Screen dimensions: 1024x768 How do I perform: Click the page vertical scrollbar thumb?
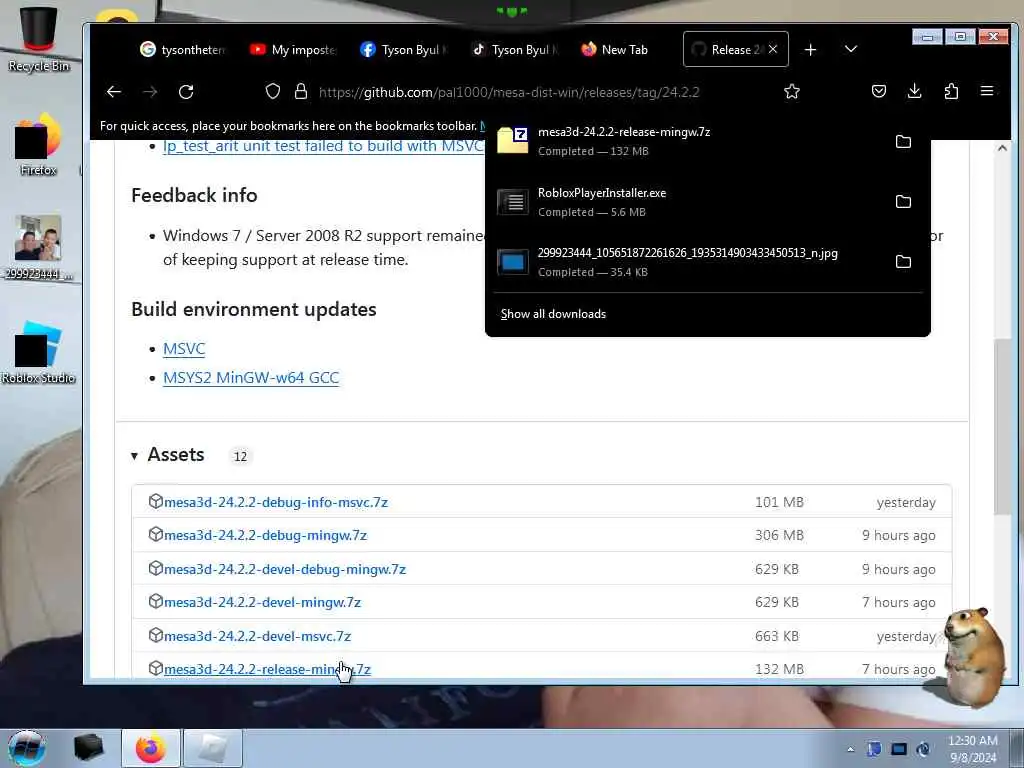point(1002,426)
